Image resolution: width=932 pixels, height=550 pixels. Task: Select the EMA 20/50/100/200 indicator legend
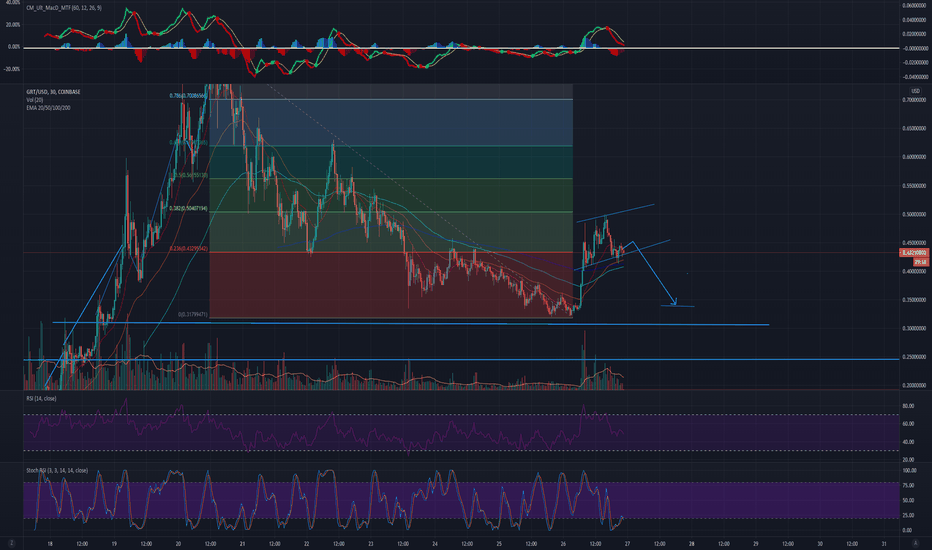[x=48, y=108]
